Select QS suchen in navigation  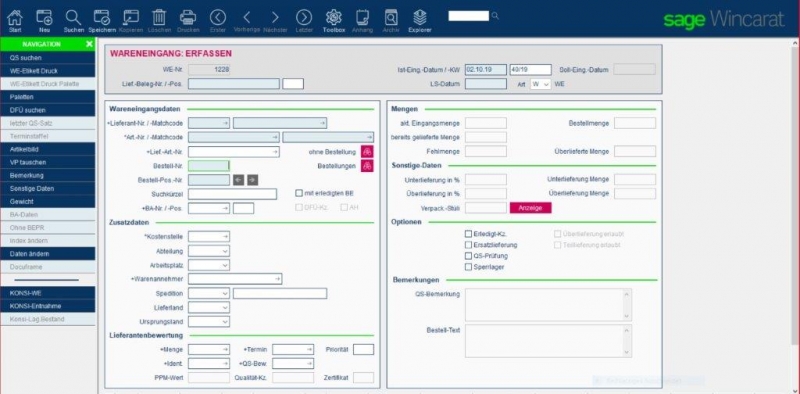click(47, 58)
